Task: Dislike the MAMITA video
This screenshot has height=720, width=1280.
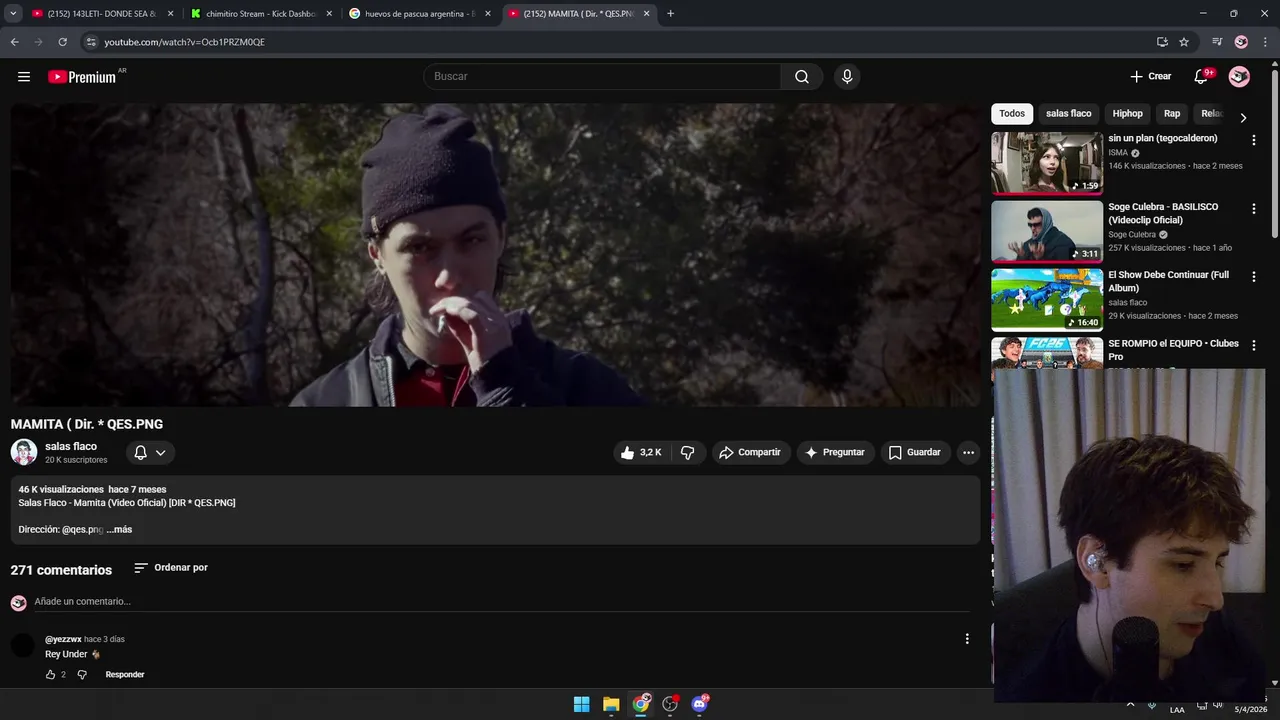Action: [x=687, y=453]
